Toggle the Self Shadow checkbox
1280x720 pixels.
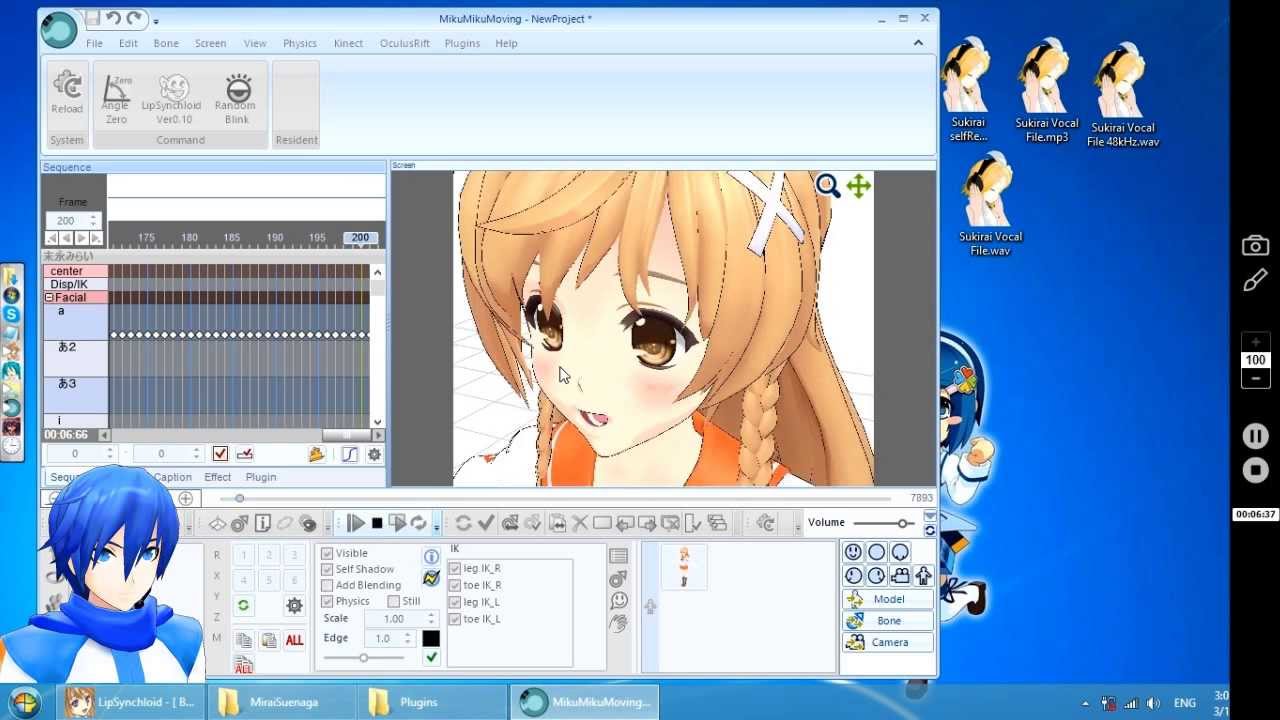click(327, 569)
